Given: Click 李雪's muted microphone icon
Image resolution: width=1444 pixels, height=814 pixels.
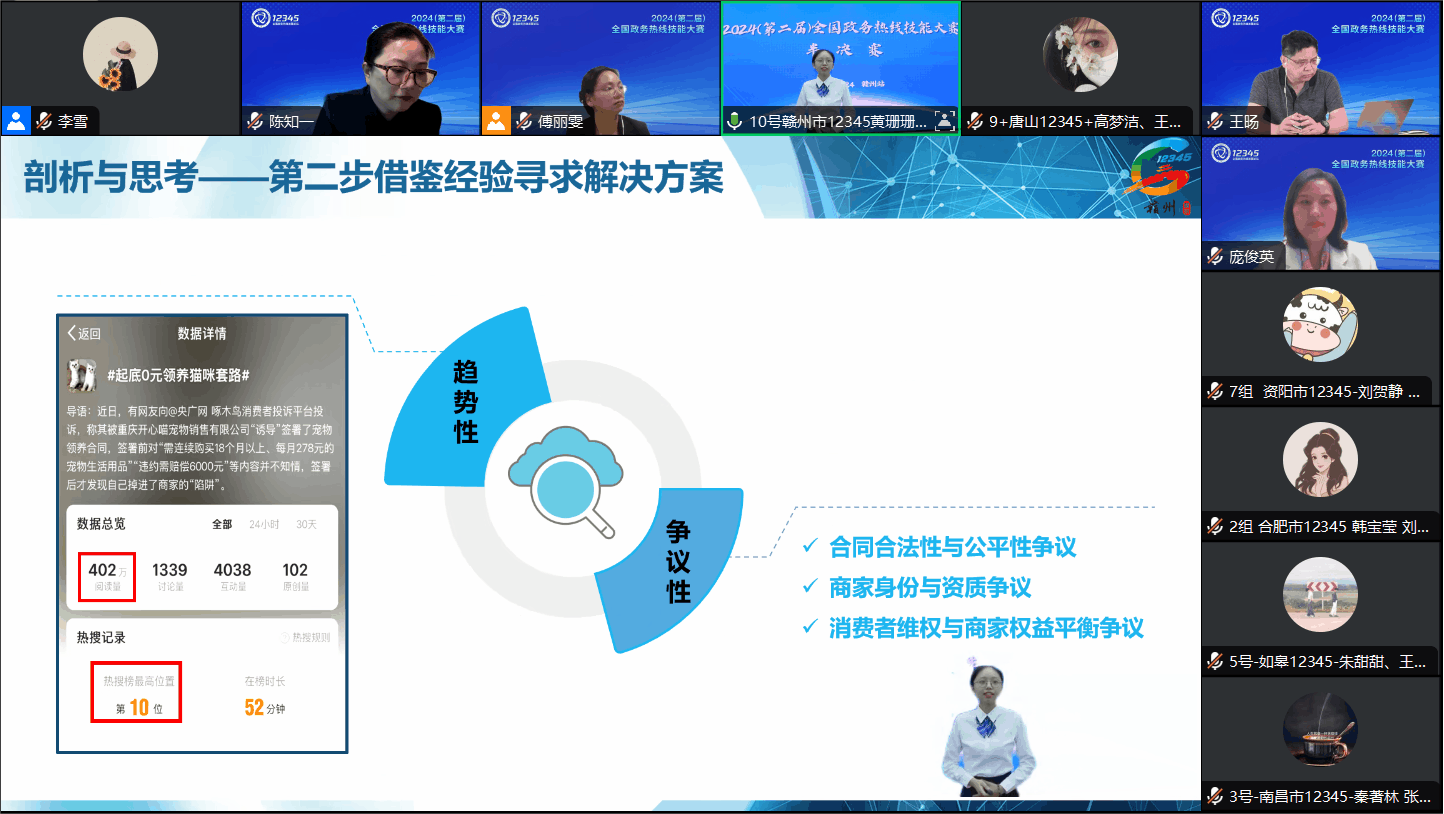Looking at the screenshot, I should (44, 122).
